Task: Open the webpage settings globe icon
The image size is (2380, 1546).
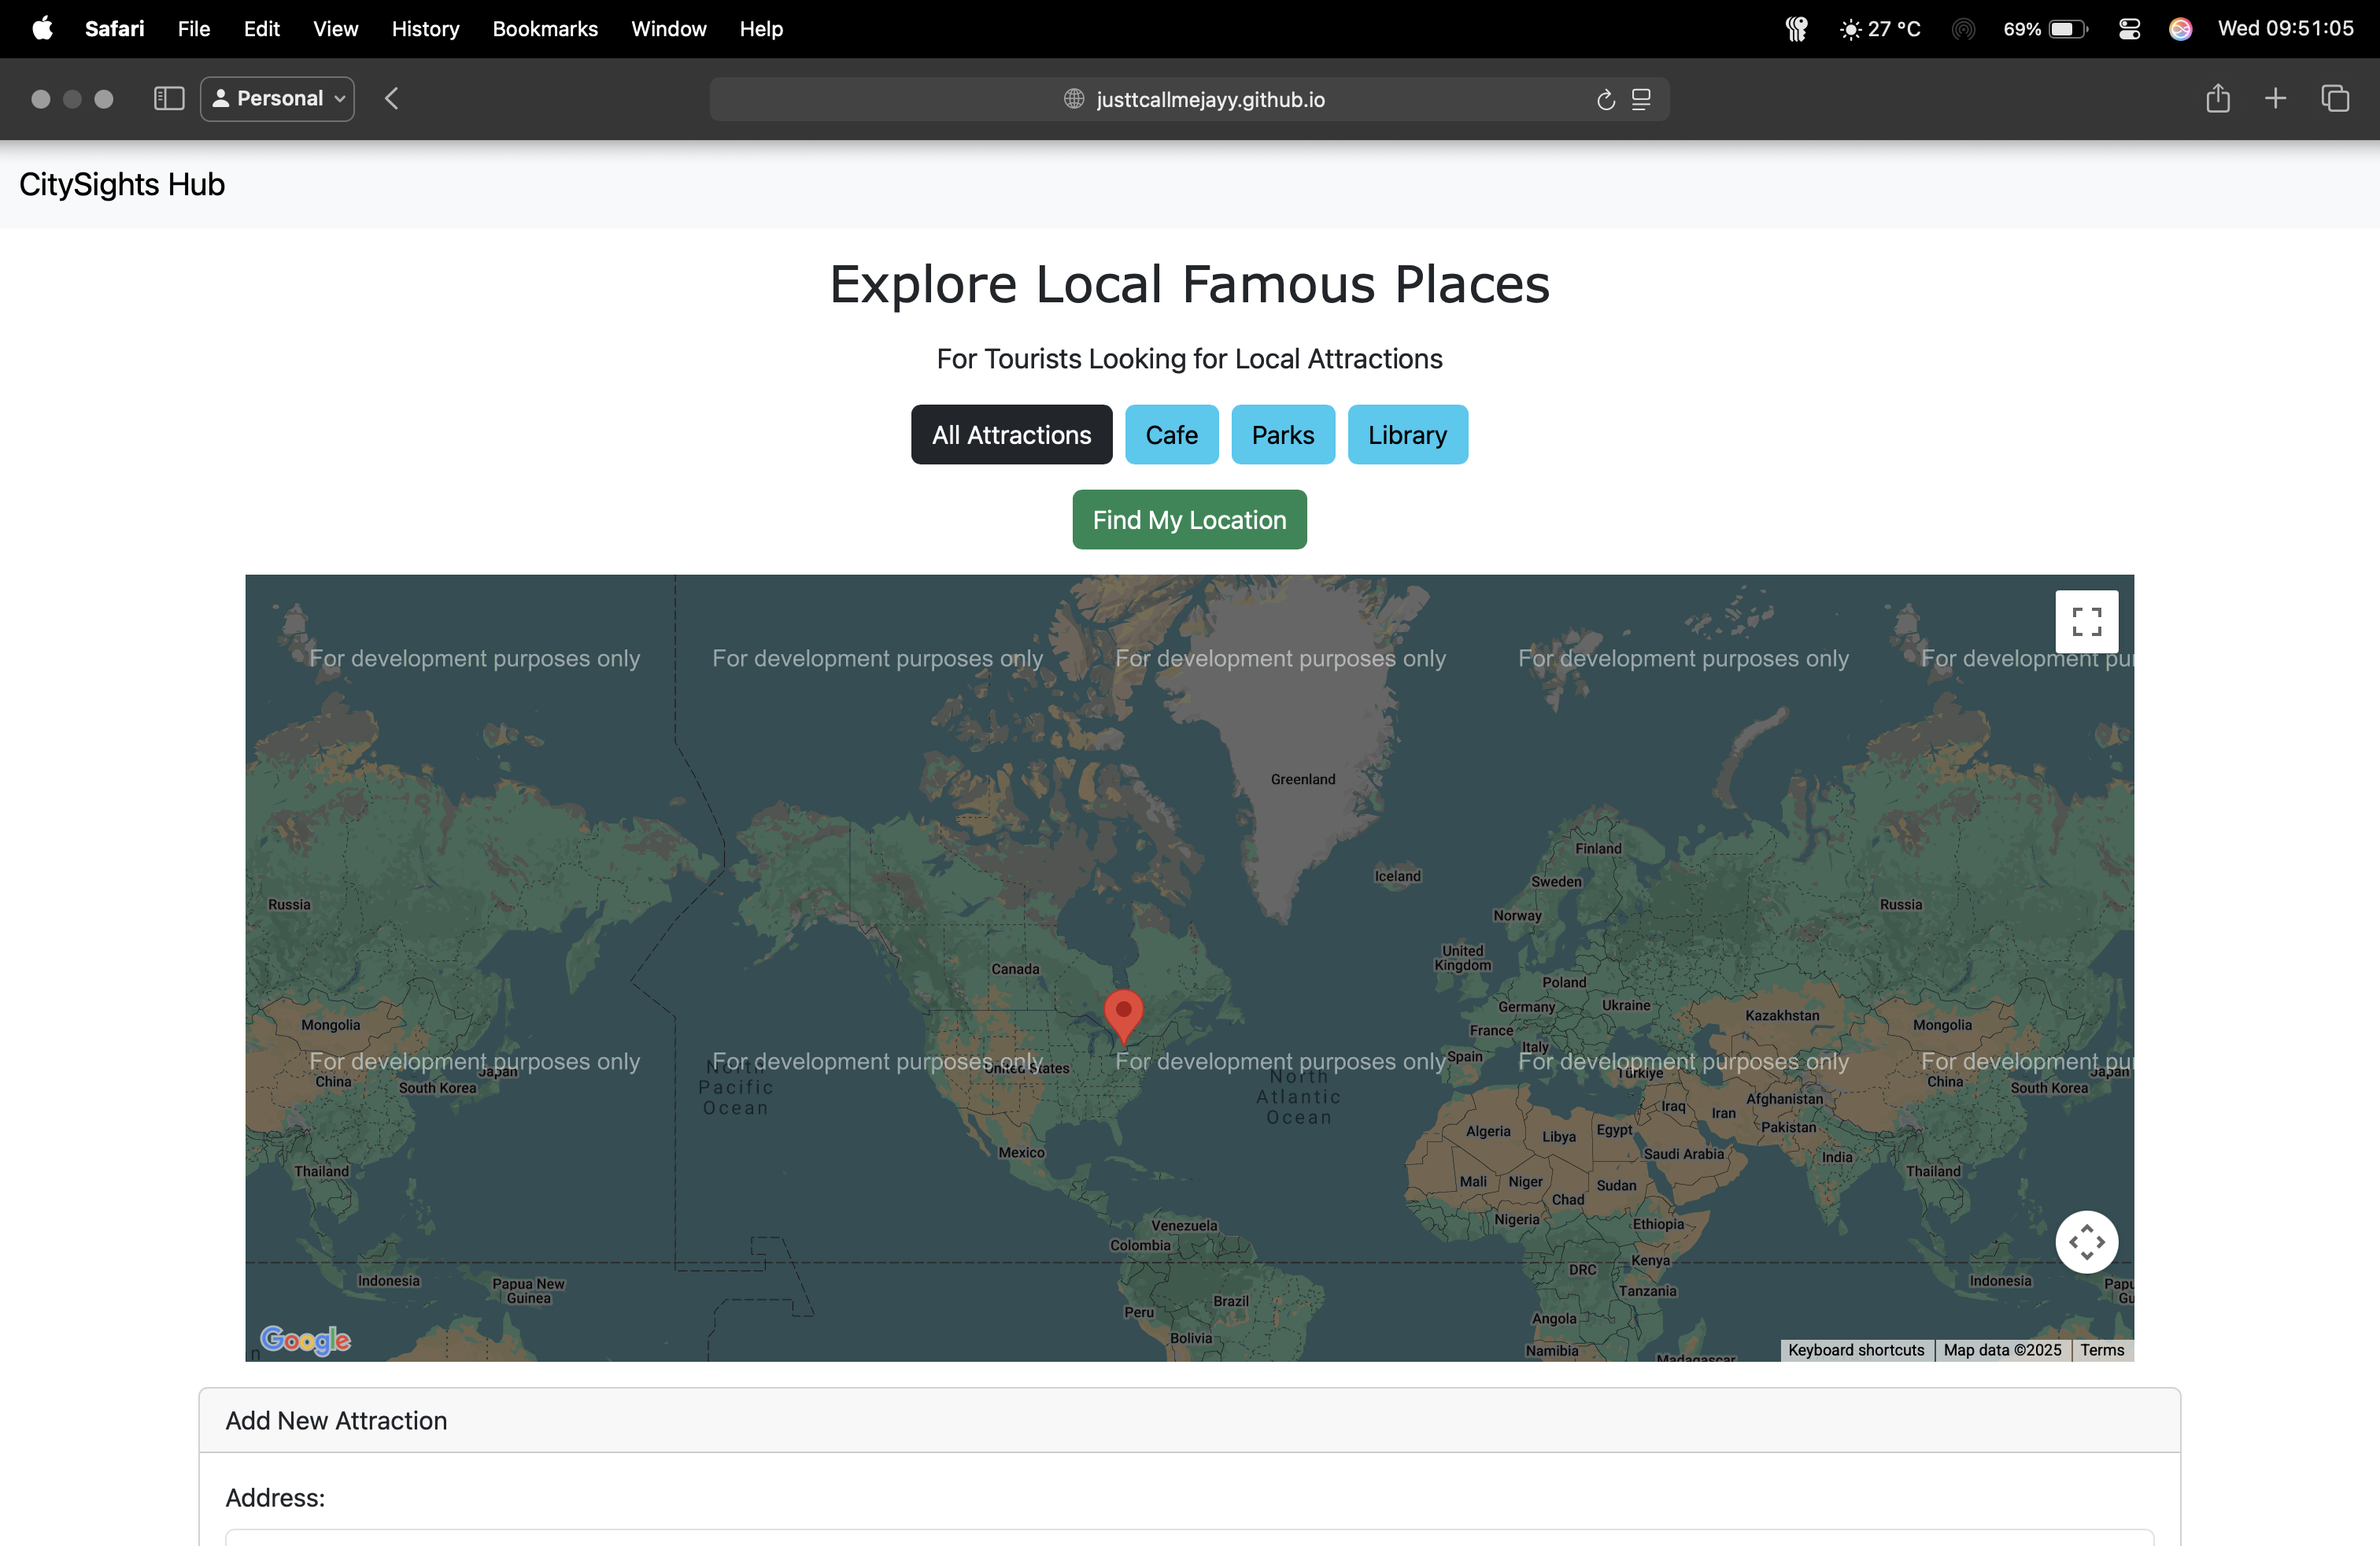Action: [x=1071, y=99]
